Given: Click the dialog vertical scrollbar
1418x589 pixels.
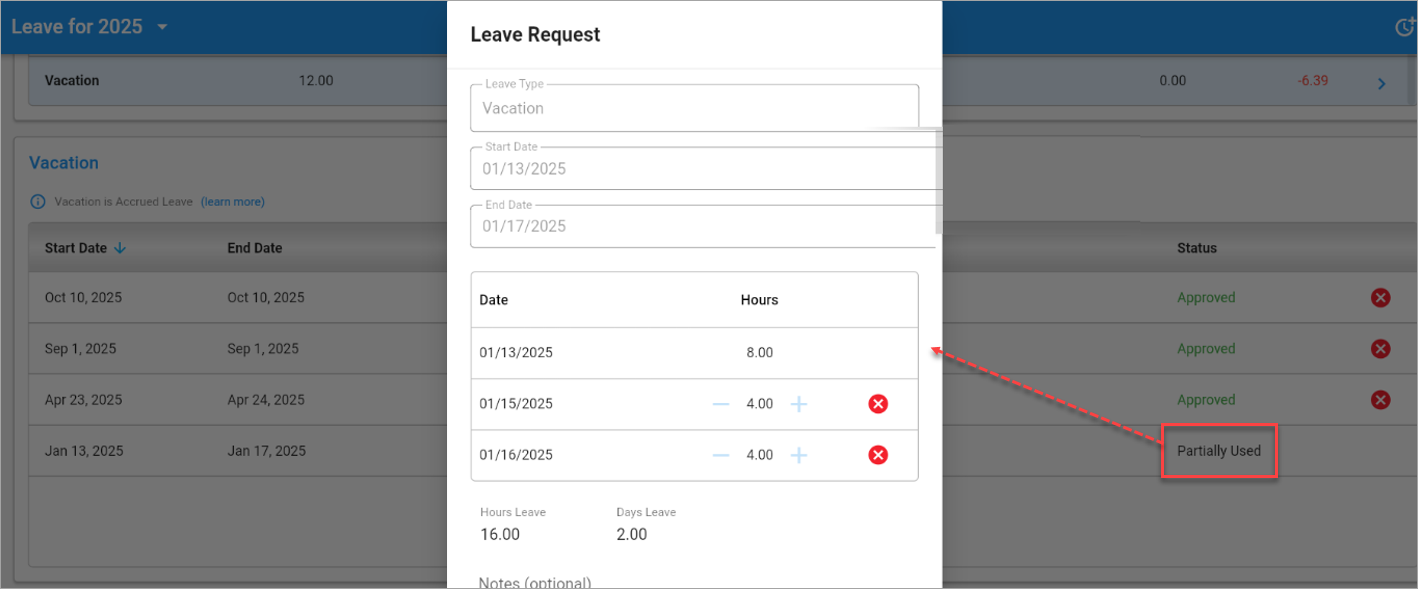Looking at the screenshot, I should coord(938,180).
